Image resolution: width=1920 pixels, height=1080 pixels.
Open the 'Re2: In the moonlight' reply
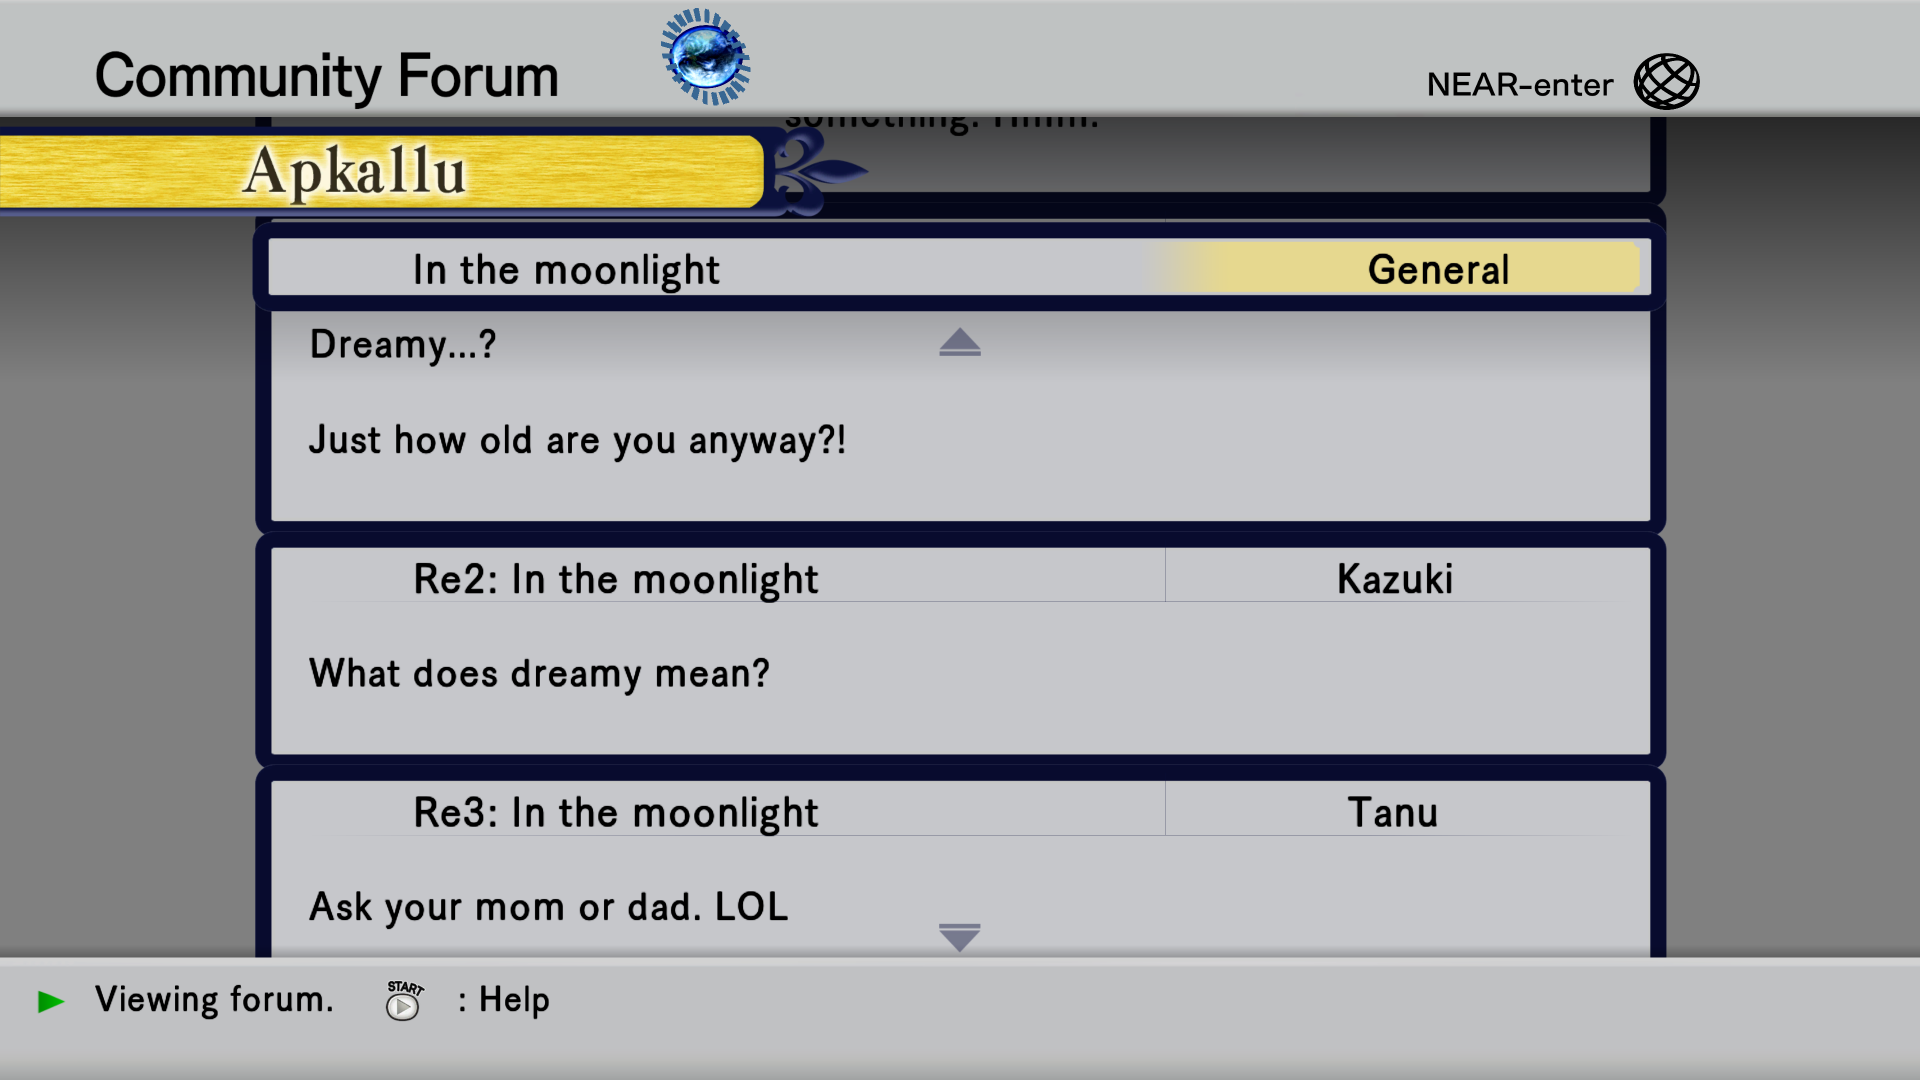[x=615, y=580]
